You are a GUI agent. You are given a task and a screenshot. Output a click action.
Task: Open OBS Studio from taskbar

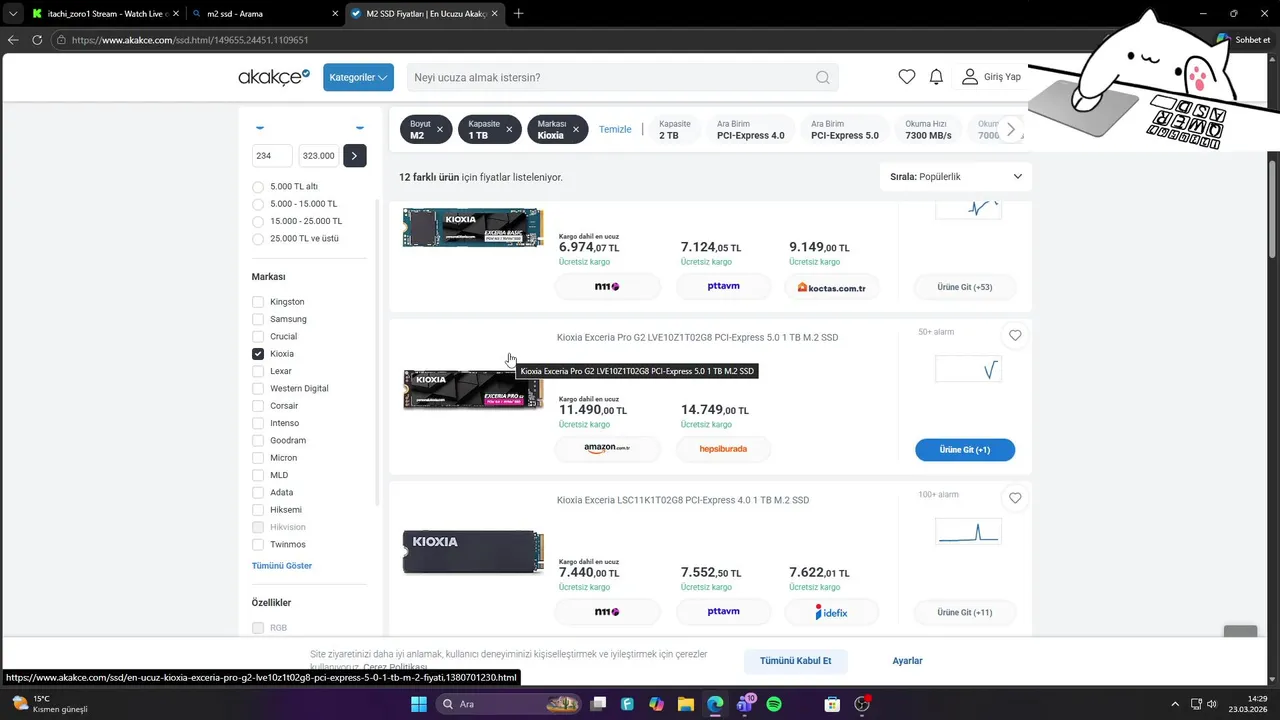(x=862, y=704)
